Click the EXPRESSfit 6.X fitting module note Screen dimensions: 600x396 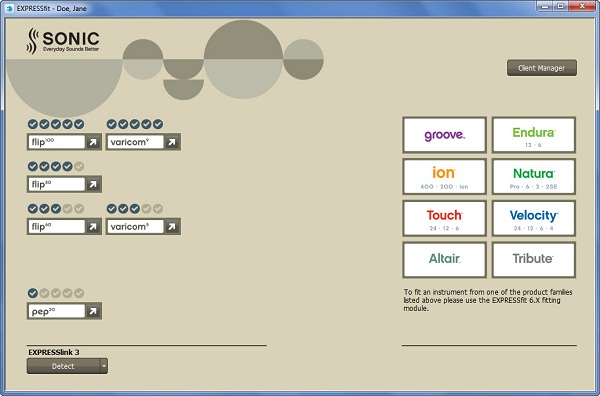(488, 300)
